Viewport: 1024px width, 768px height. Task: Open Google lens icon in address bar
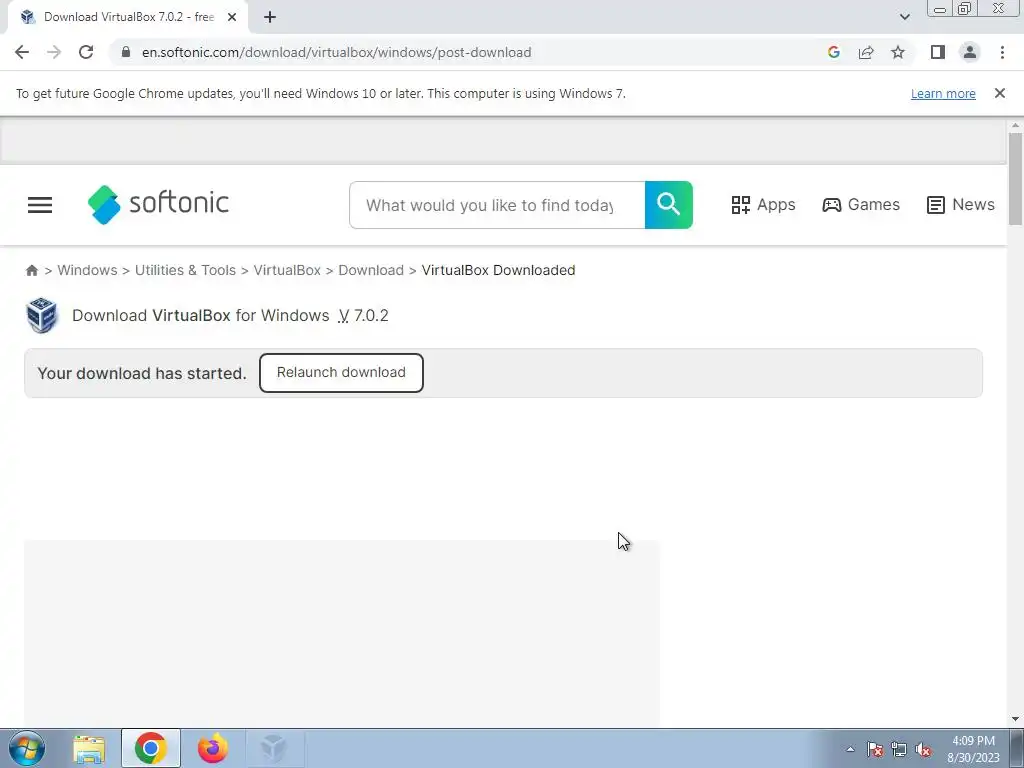point(833,52)
